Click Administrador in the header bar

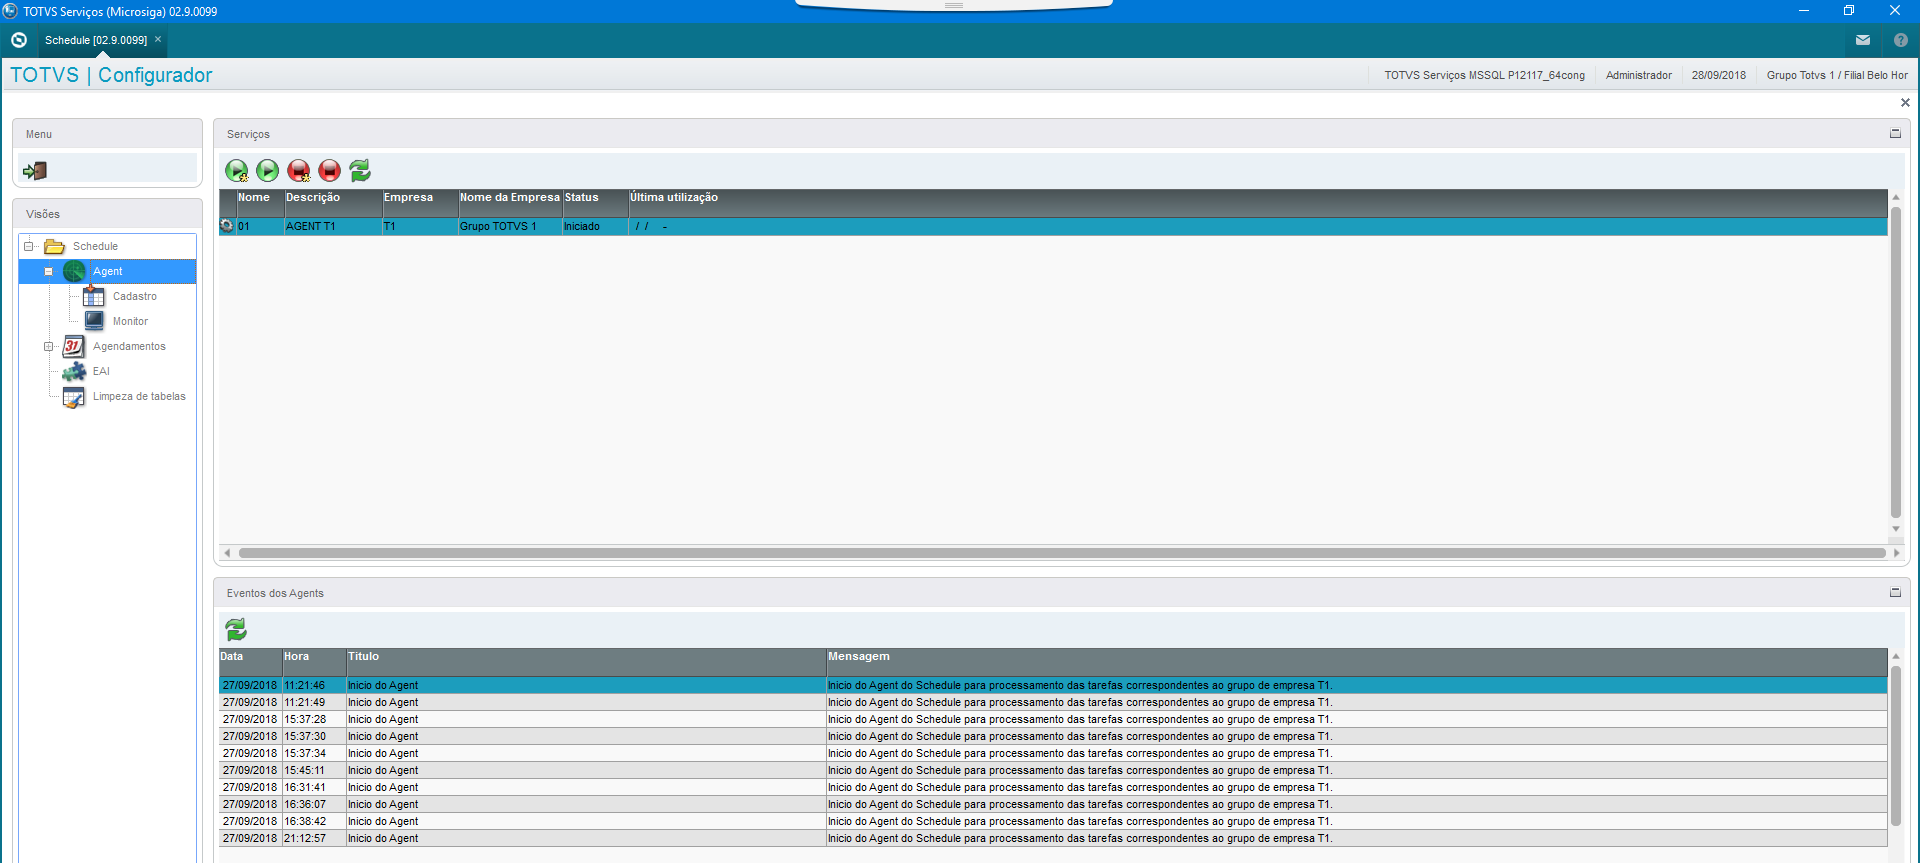pos(1638,75)
